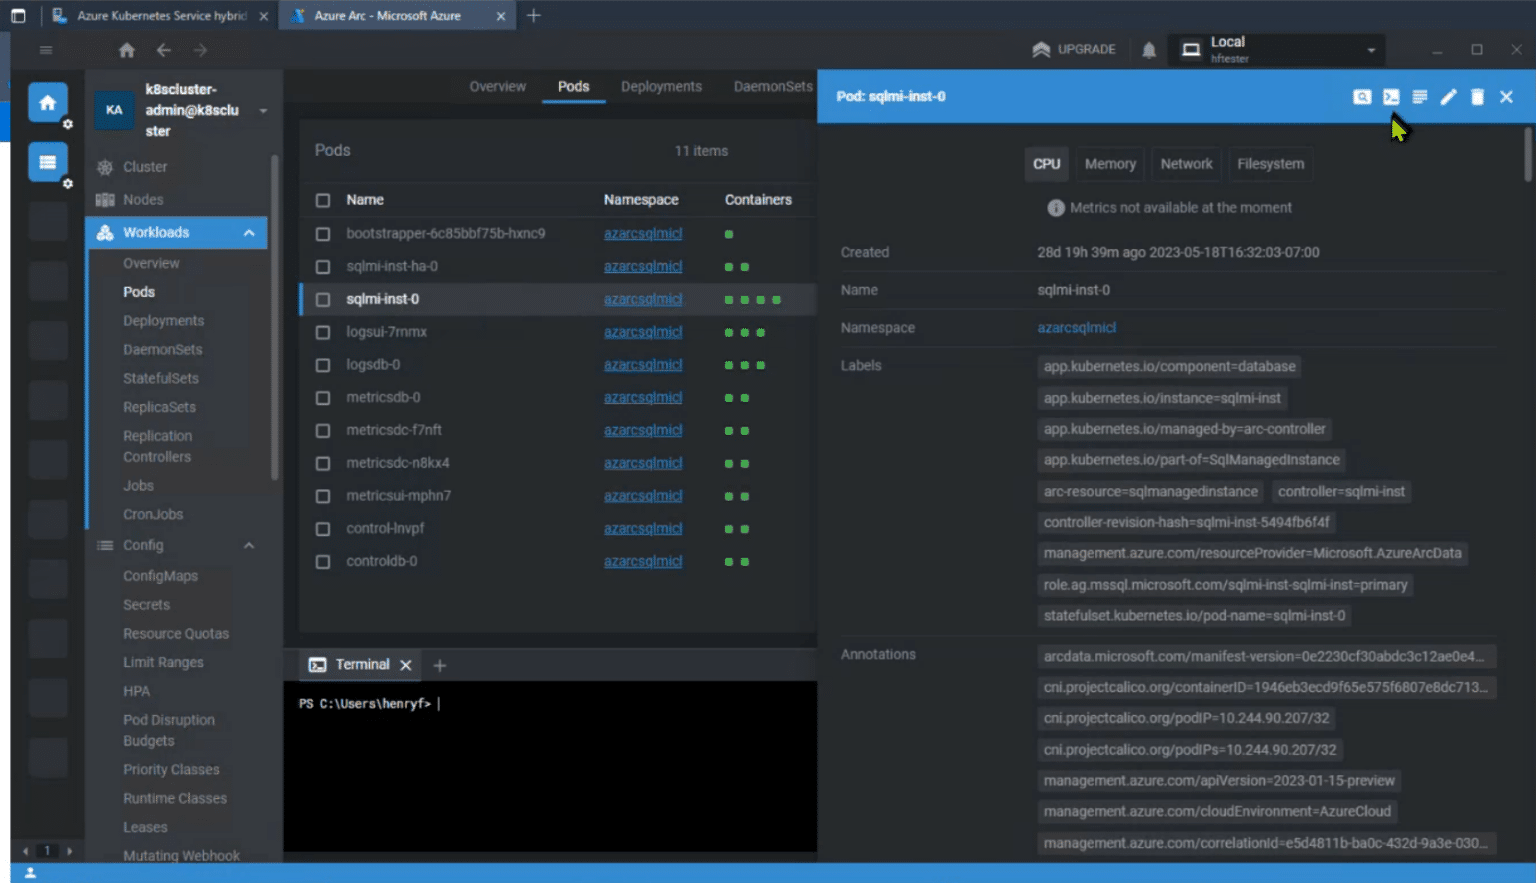Click into the PowerShell terminal prompt
1536x883 pixels.
click(550, 766)
